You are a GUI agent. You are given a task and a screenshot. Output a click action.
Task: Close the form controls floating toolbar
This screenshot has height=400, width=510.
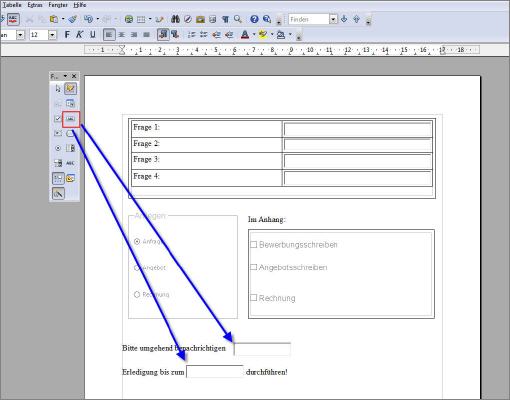(x=74, y=76)
